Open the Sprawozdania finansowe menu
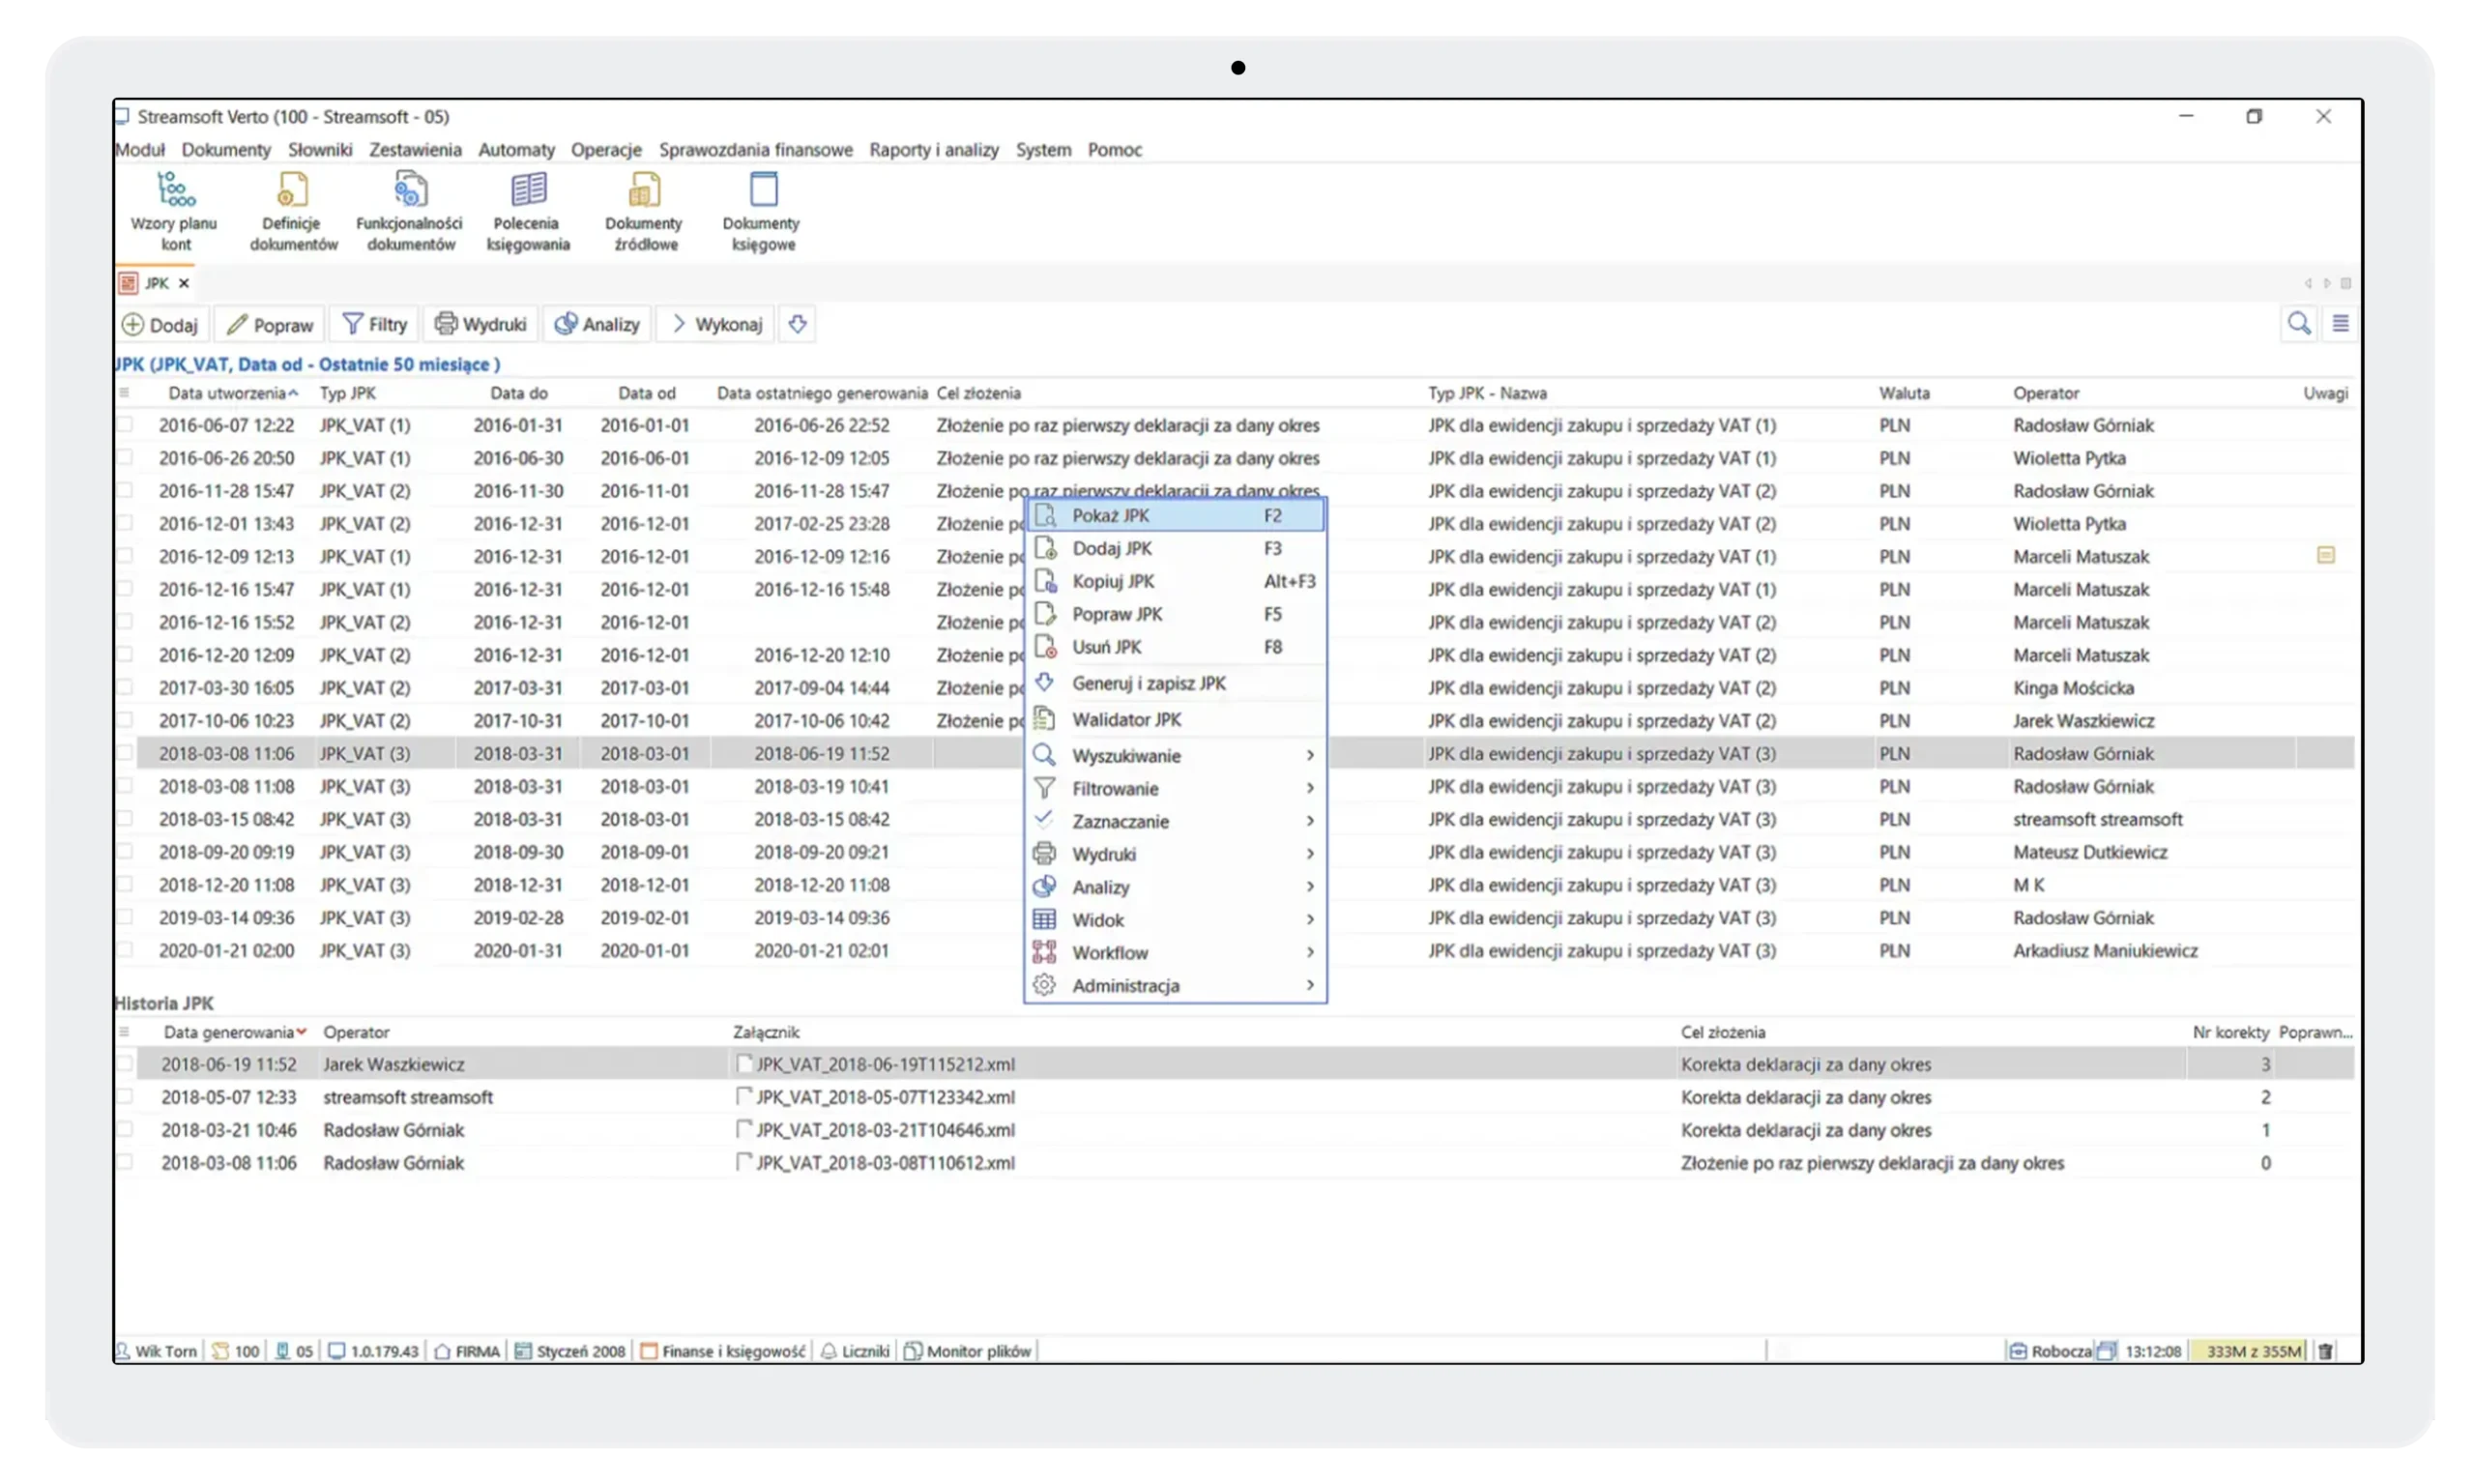2475x1484 pixels. (755, 150)
